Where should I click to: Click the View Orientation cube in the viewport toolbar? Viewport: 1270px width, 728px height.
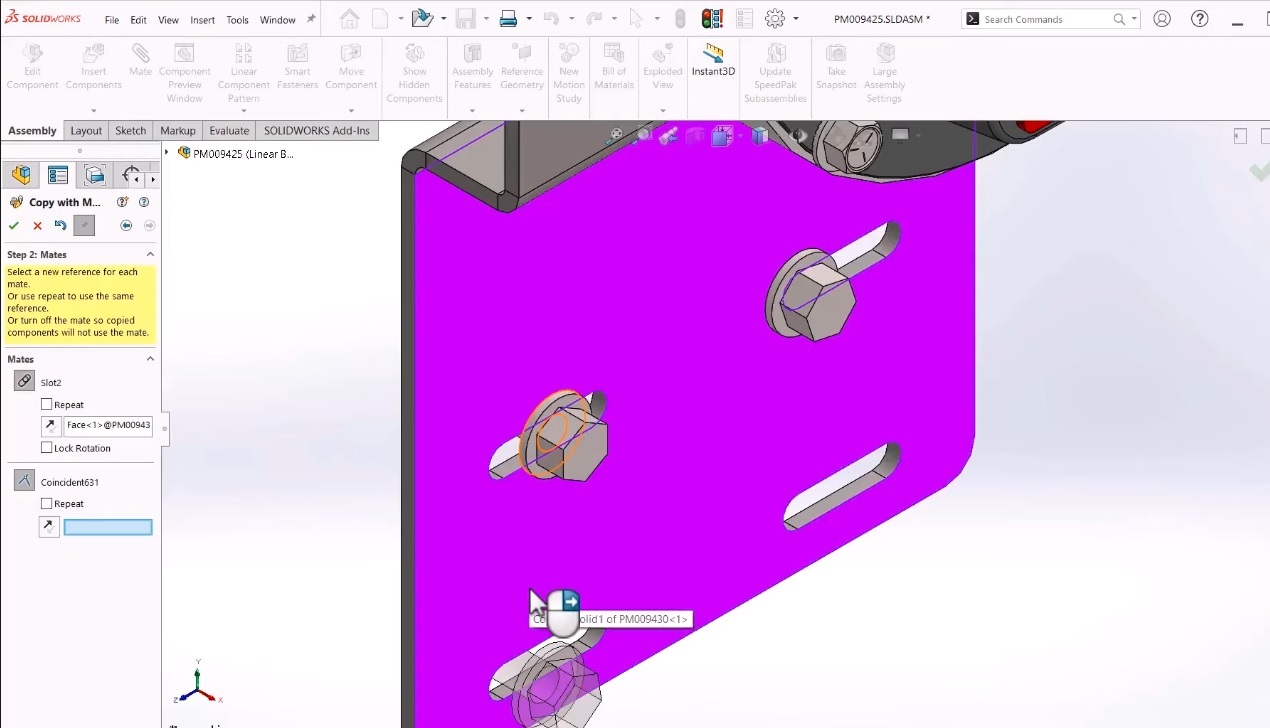tap(722, 136)
